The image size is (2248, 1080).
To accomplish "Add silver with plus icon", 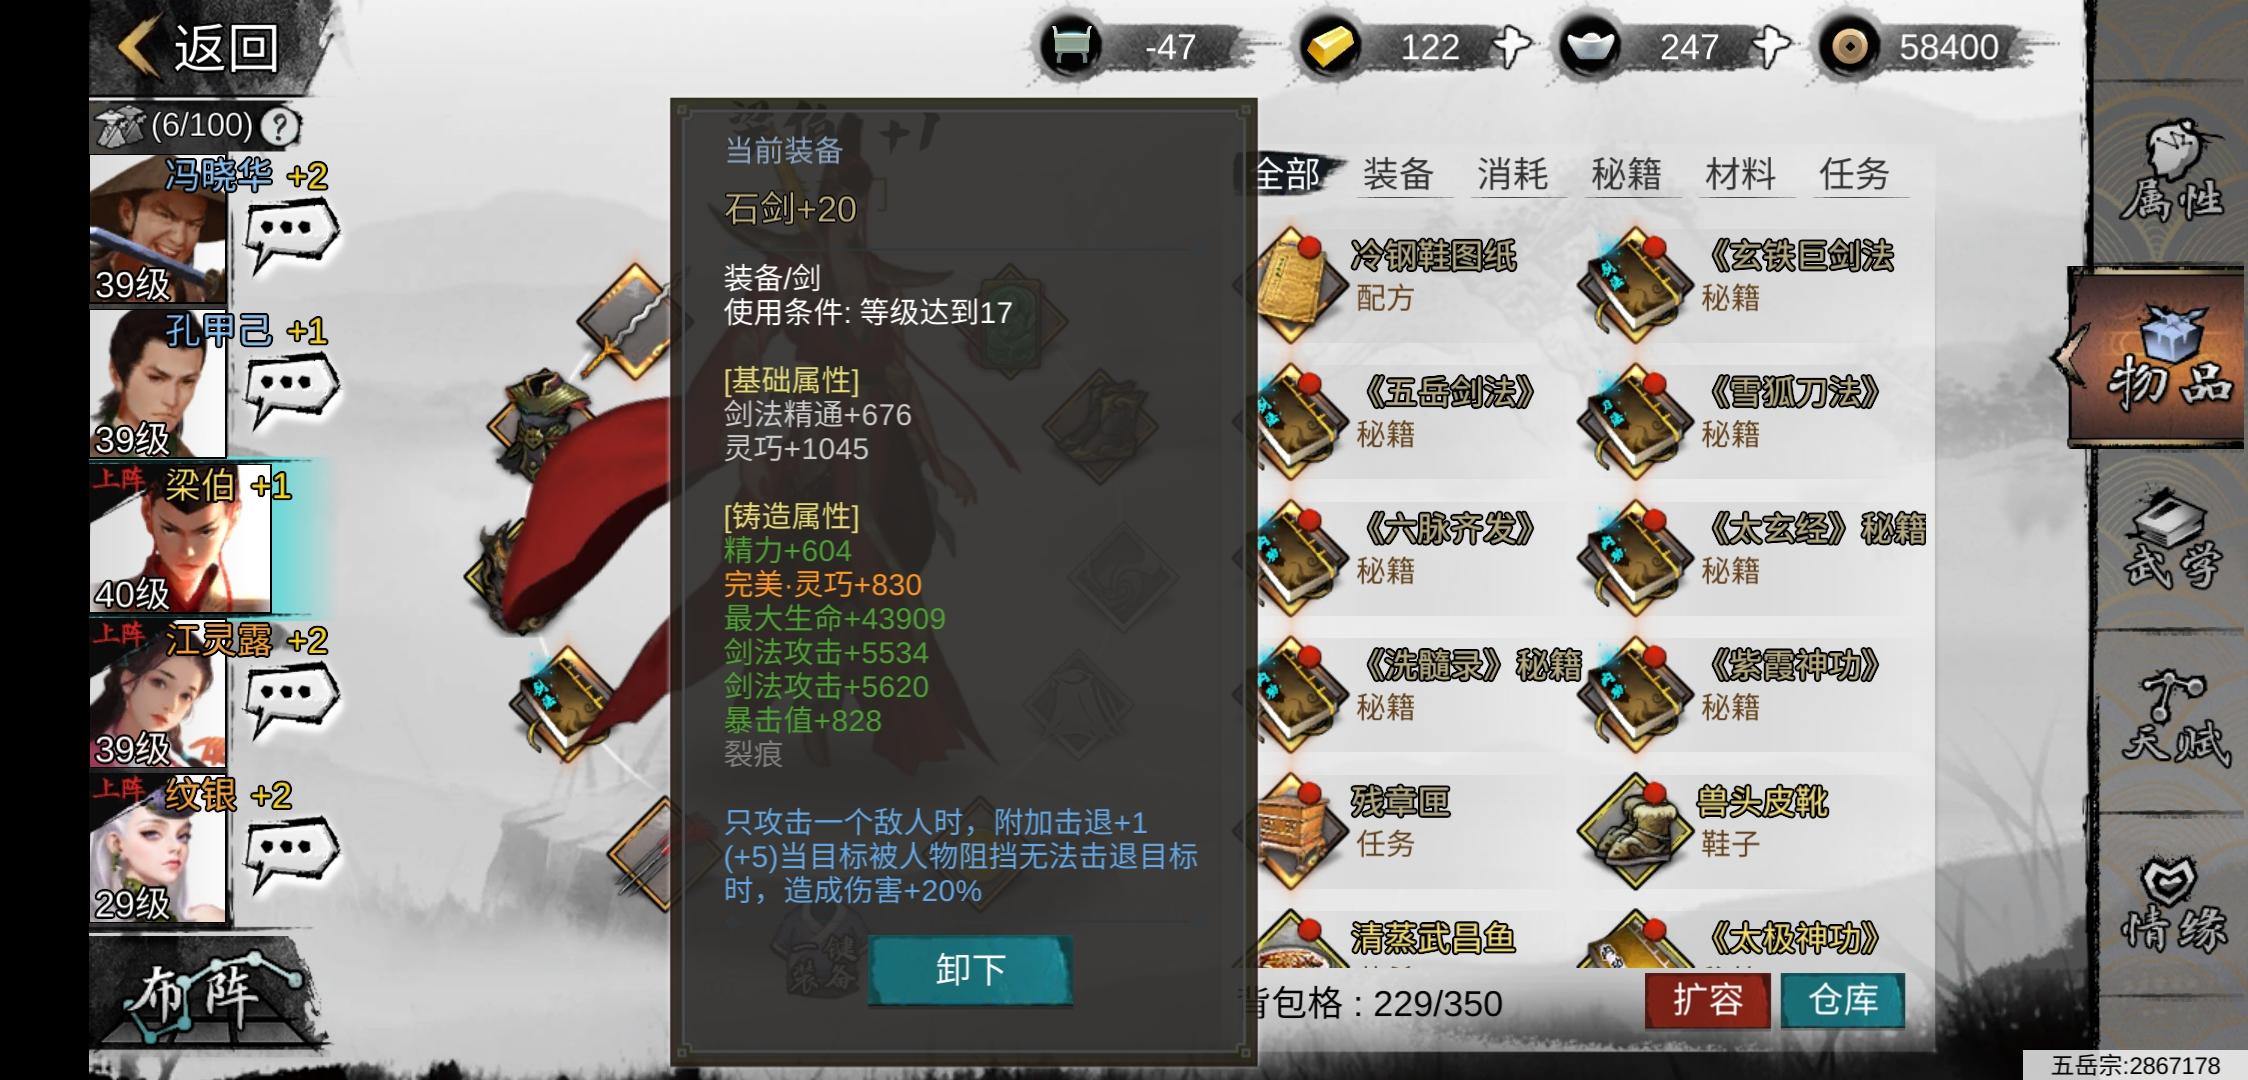I will point(1771,47).
